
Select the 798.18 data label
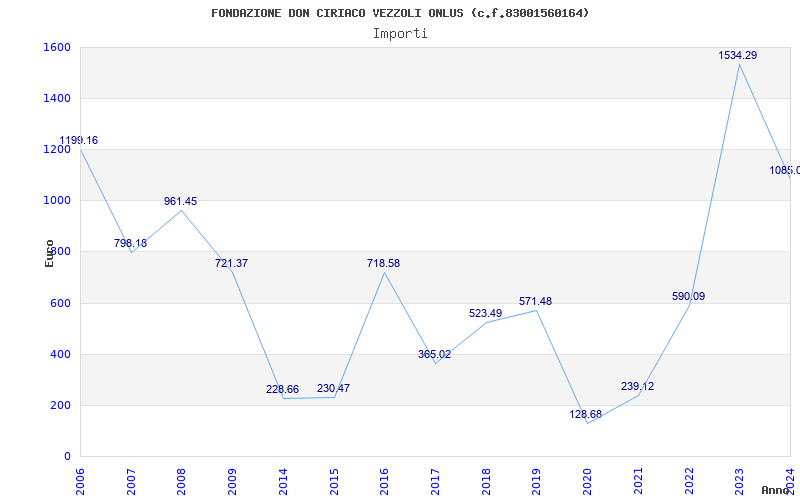point(130,243)
